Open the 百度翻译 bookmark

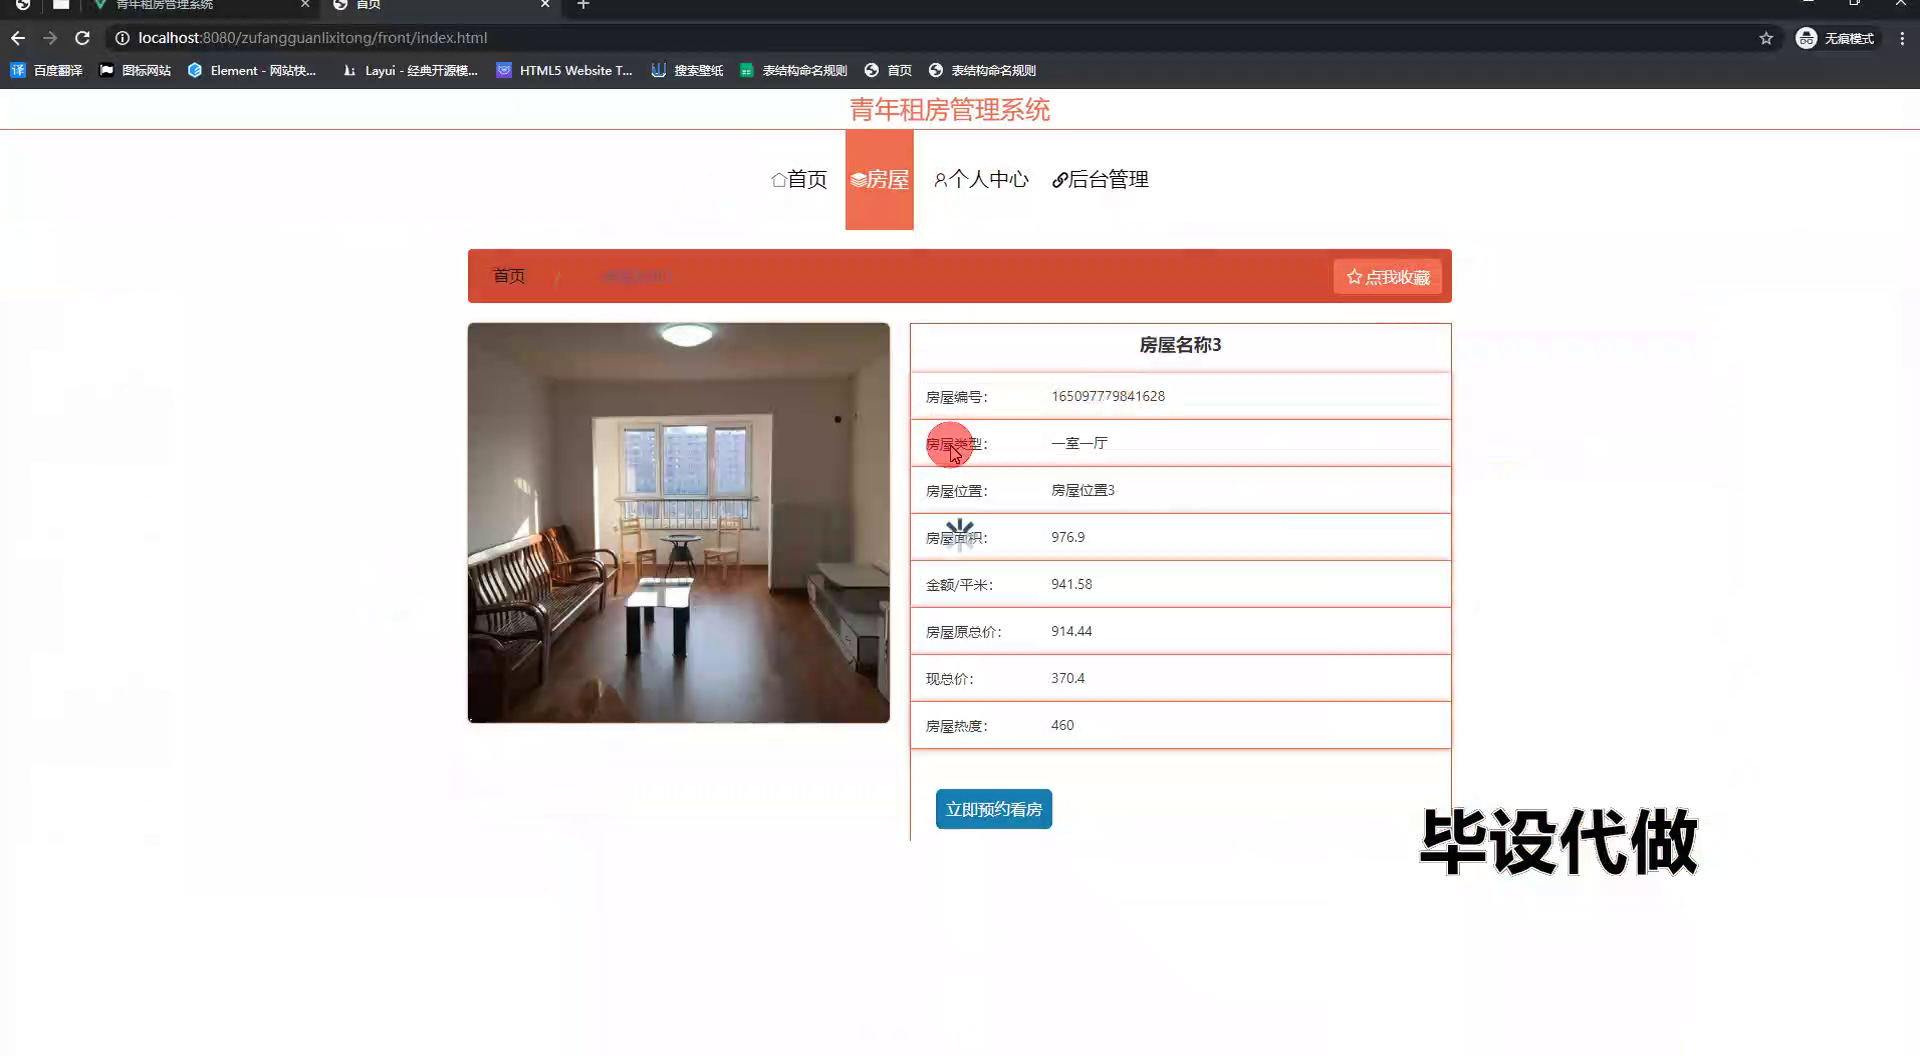click(46, 70)
